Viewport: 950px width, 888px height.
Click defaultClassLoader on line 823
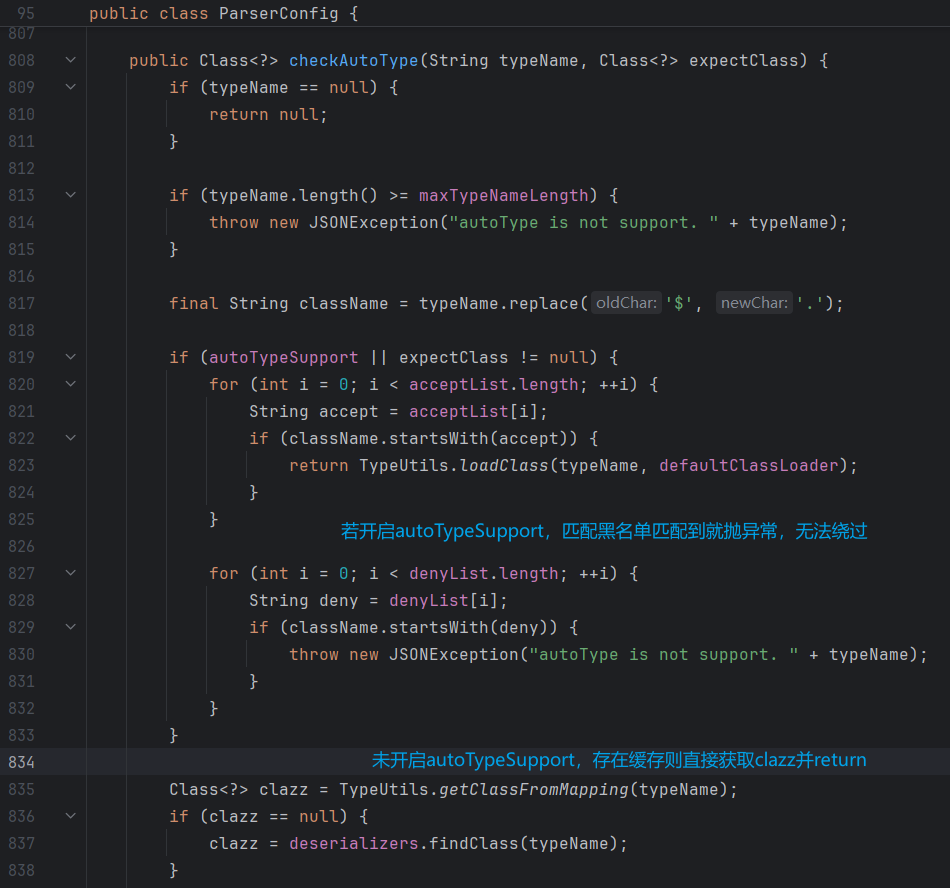(x=749, y=465)
